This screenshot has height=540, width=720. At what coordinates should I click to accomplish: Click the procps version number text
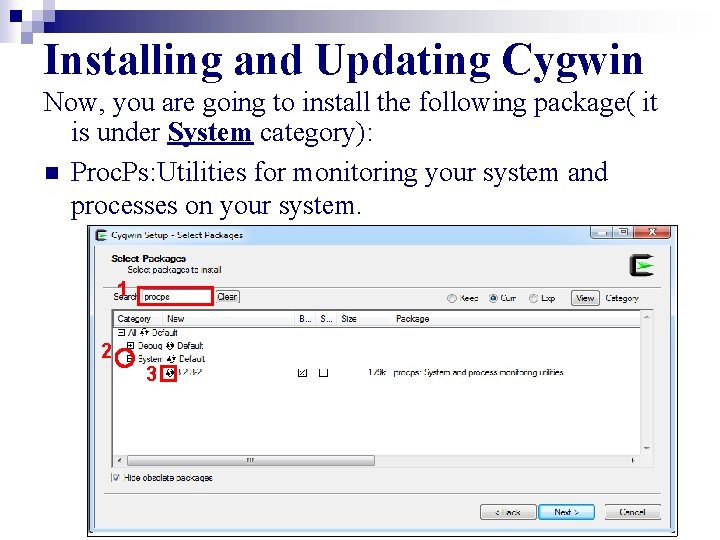(190, 372)
